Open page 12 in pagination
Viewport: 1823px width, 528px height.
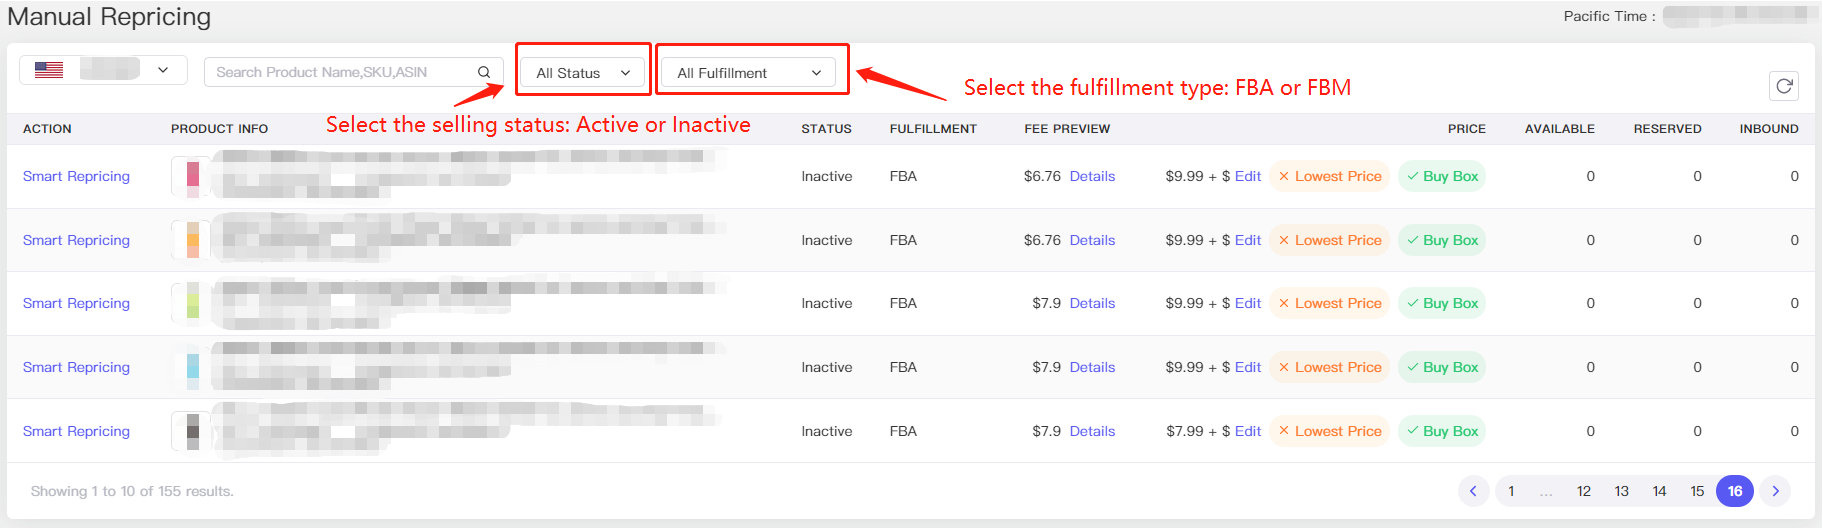click(x=1584, y=491)
